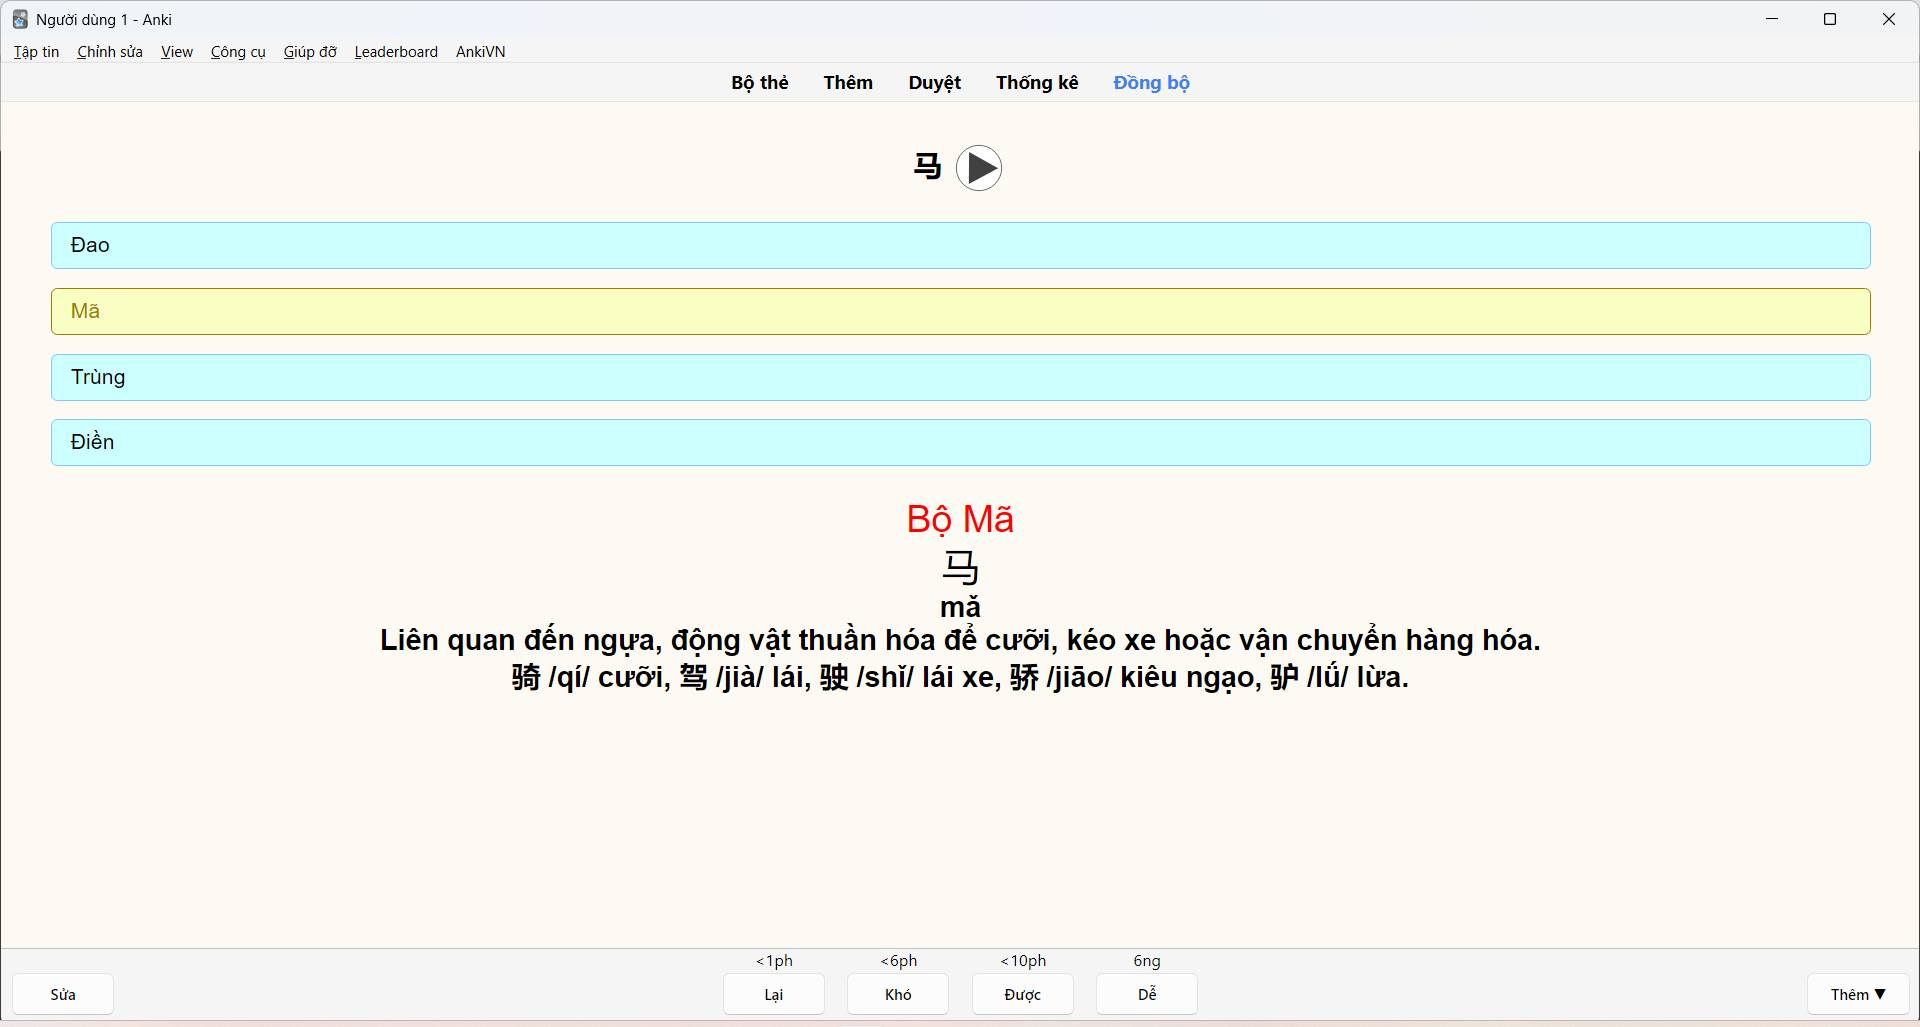Click Đồng bộ to sync
The image size is (1920, 1027).
[1152, 83]
